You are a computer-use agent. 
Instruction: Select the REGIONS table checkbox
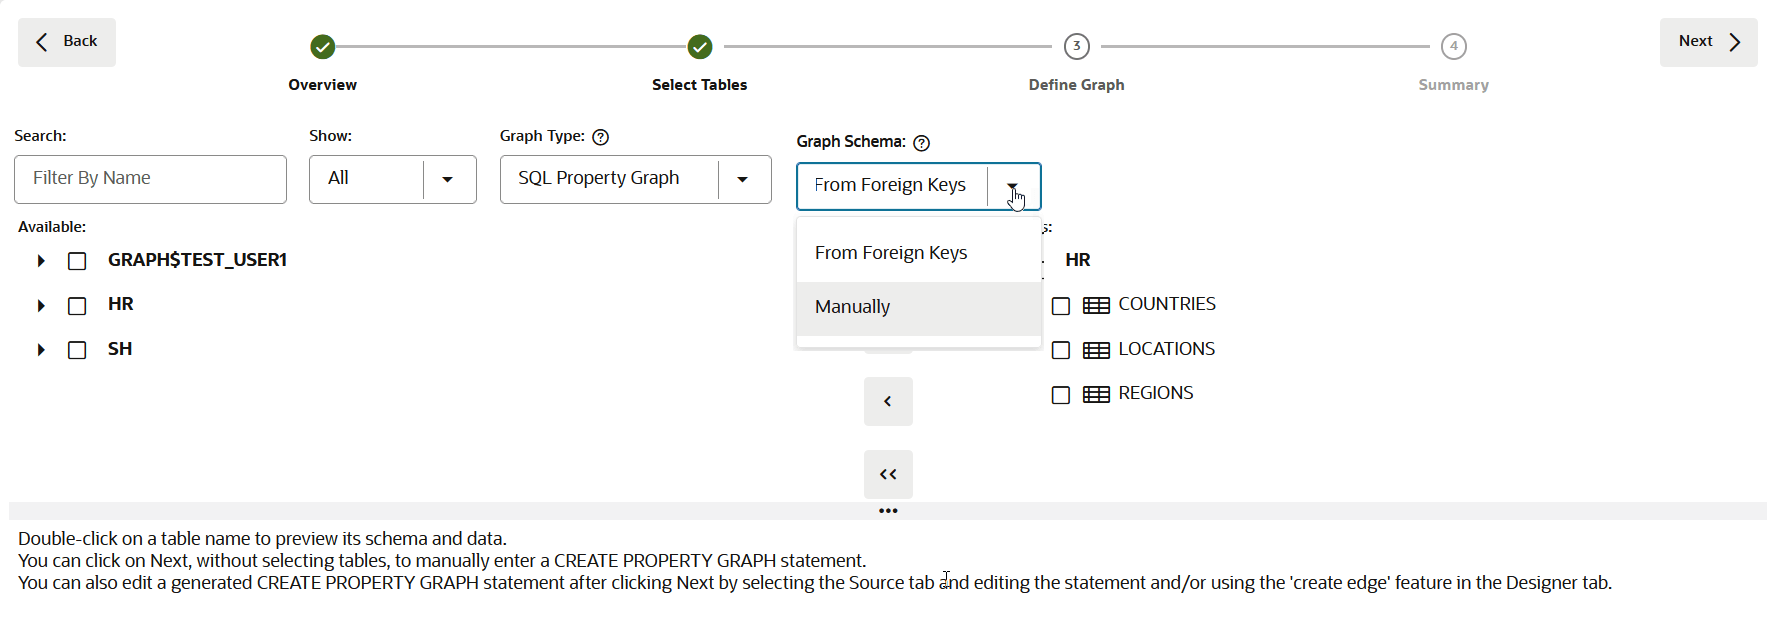click(x=1061, y=395)
